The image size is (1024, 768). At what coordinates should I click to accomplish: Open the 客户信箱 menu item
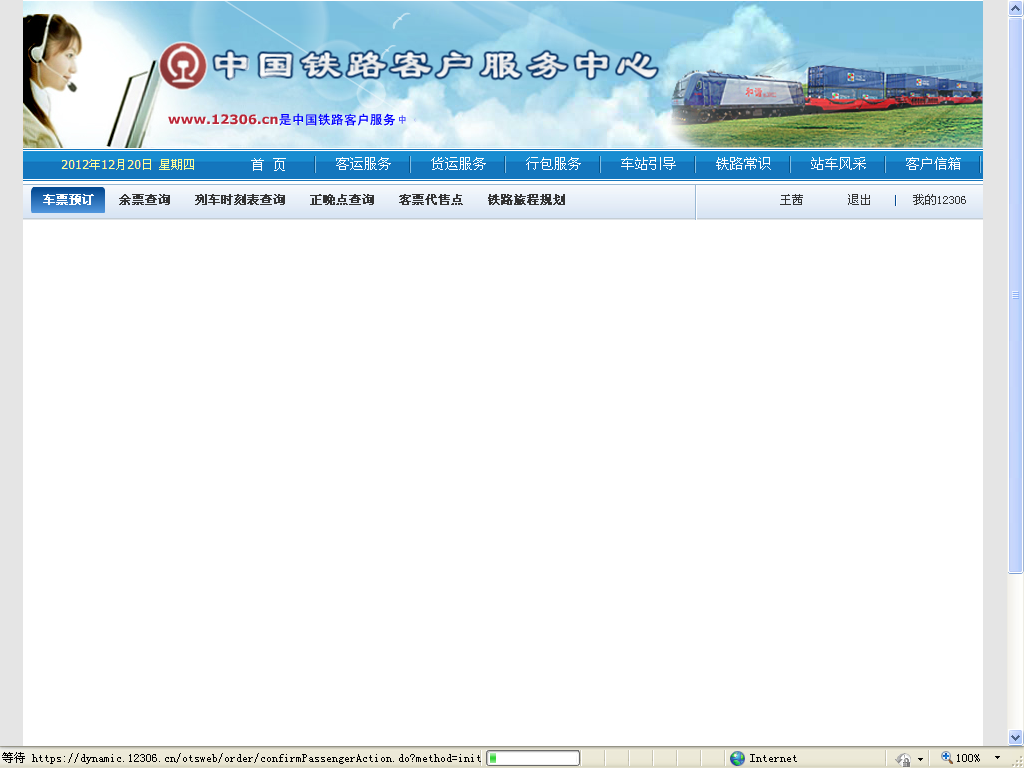(x=933, y=164)
